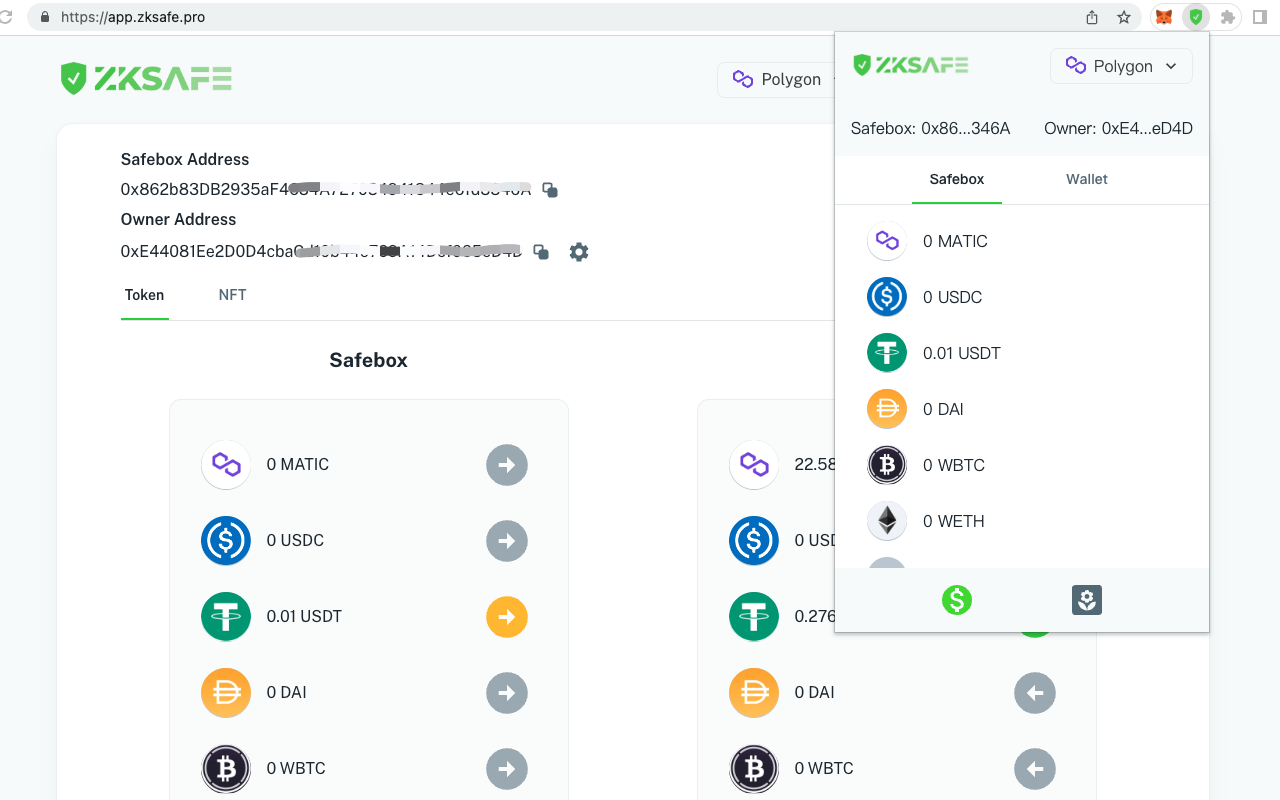This screenshot has height=800, width=1280.
Task: Click the gray NFT flower icon in popup footer
Action: click(x=1087, y=600)
